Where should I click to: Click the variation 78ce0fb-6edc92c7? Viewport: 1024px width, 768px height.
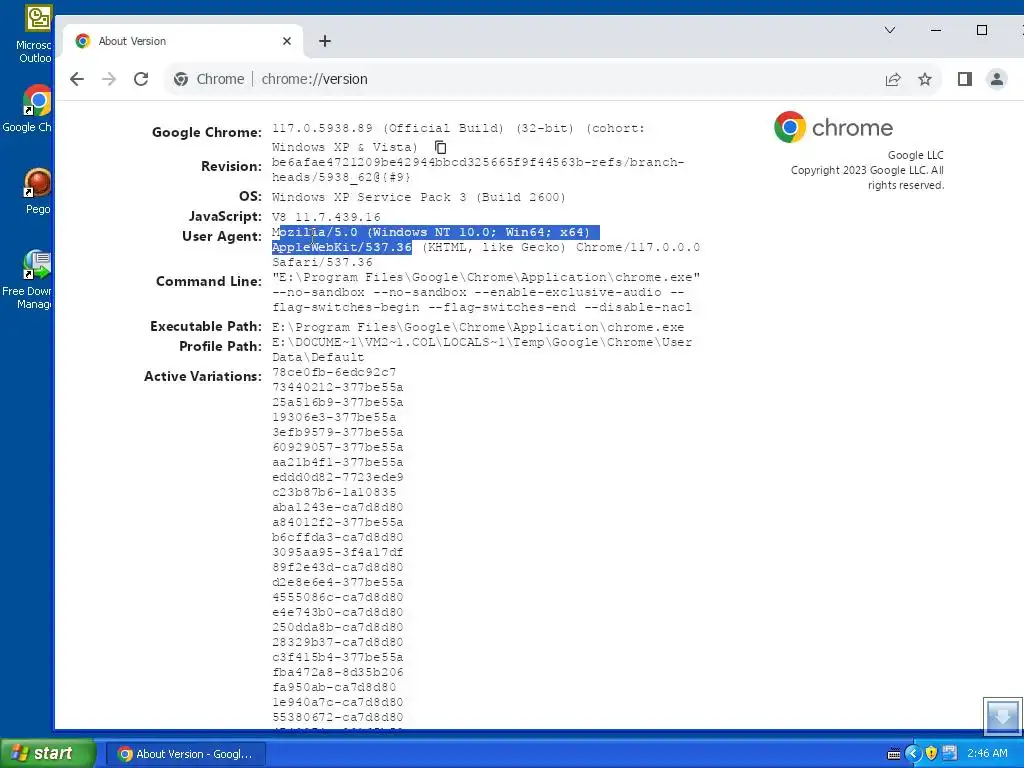point(334,372)
